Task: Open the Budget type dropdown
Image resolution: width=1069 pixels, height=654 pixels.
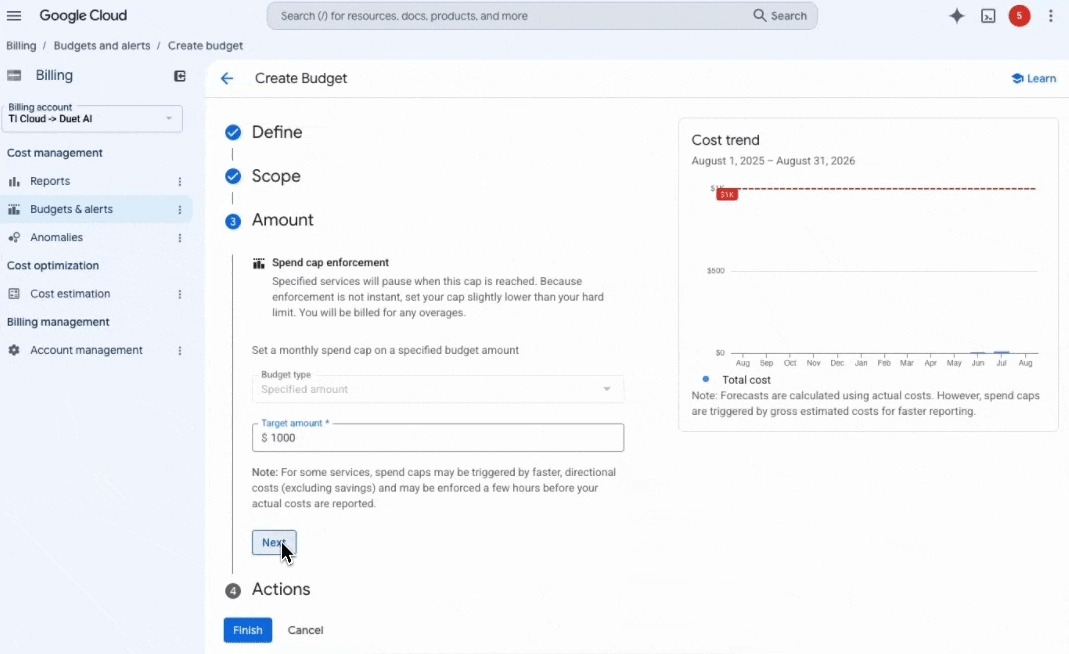Action: (x=438, y=389)
